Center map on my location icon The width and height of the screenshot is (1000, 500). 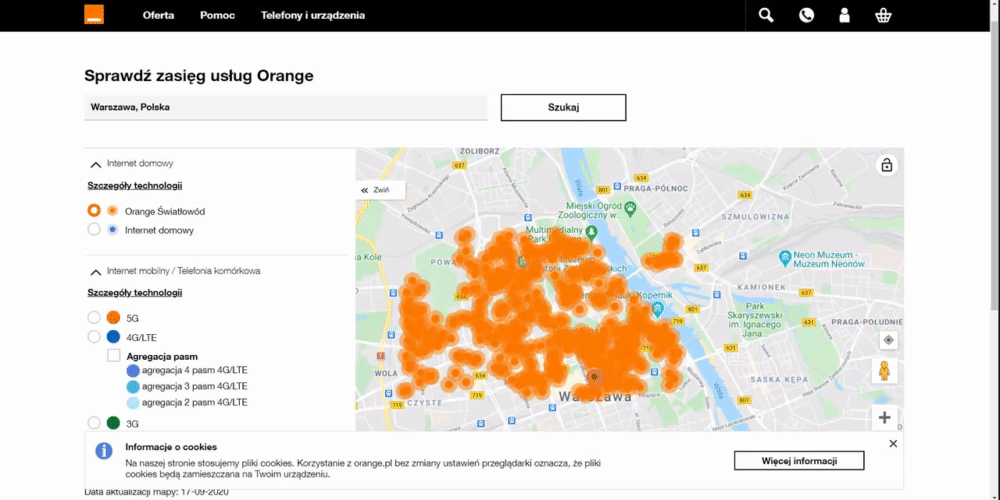(888, 341)
